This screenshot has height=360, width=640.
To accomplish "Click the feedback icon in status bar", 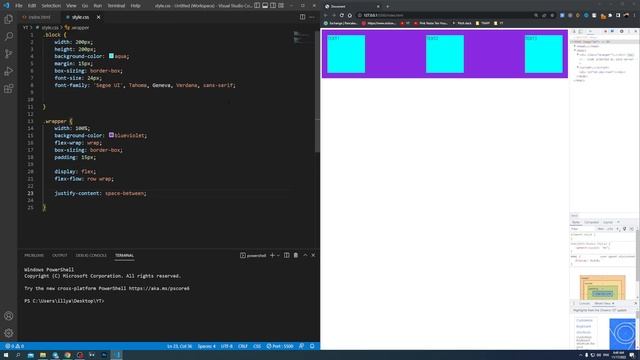I will click(x=302, y=346).
